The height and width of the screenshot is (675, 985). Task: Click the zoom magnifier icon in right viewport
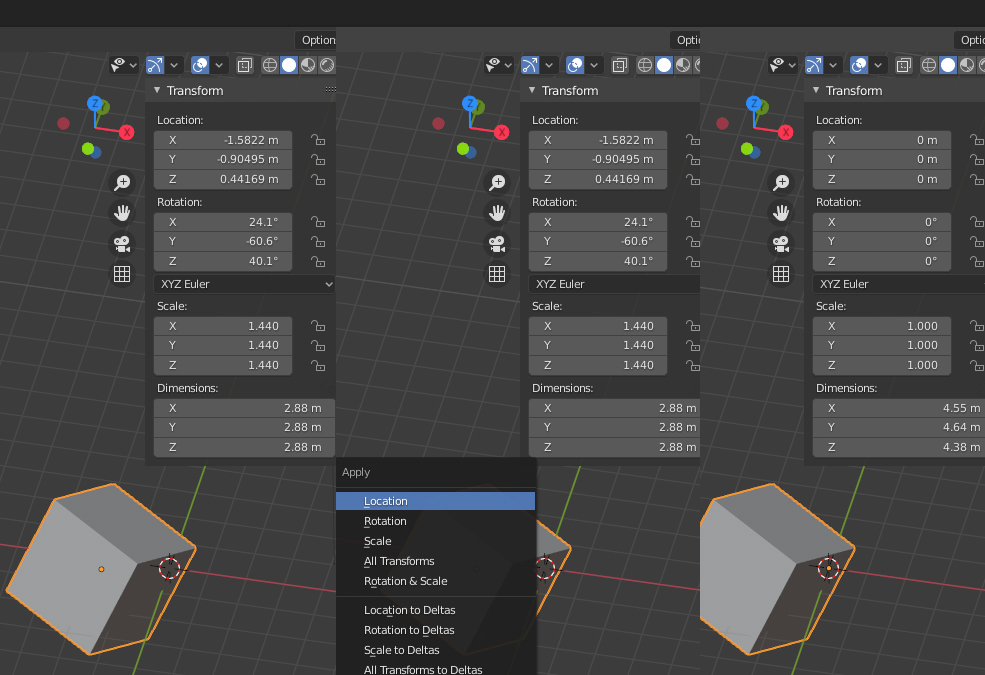tap(781, 182)
